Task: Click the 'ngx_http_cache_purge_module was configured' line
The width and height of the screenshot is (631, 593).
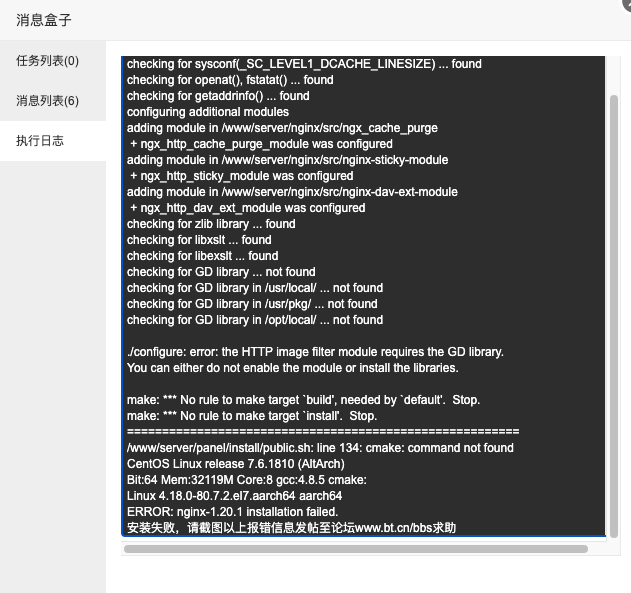Action: (x=261, y=144)
